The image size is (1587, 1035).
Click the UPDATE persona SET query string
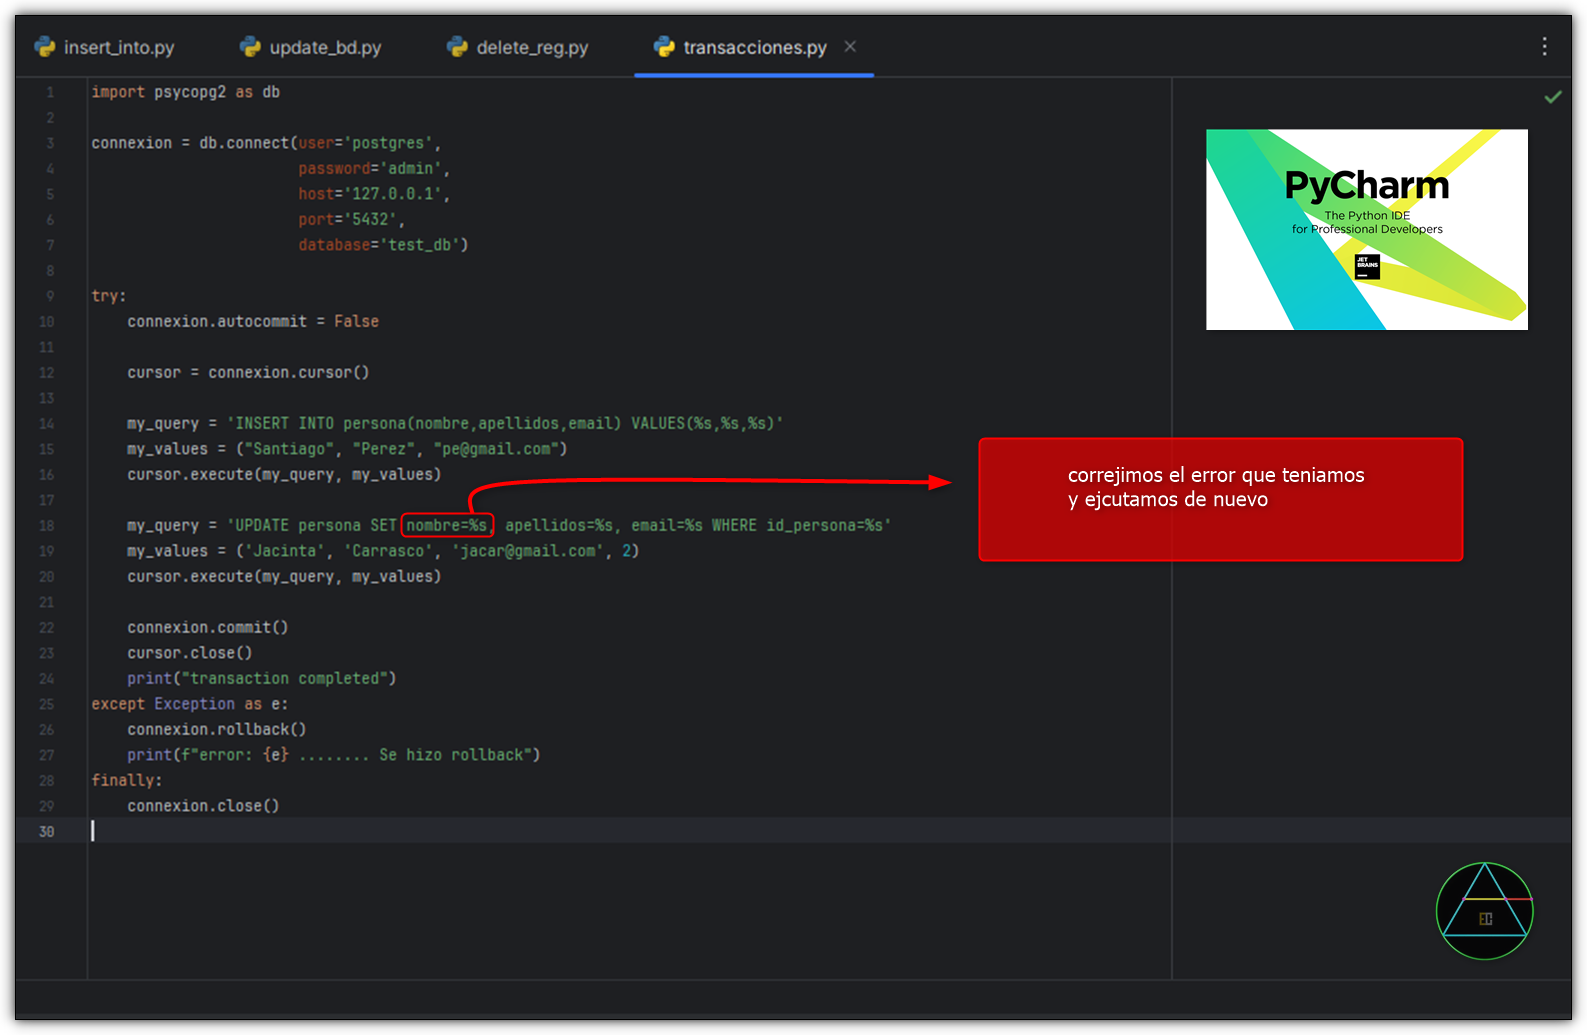coord(559,525)
